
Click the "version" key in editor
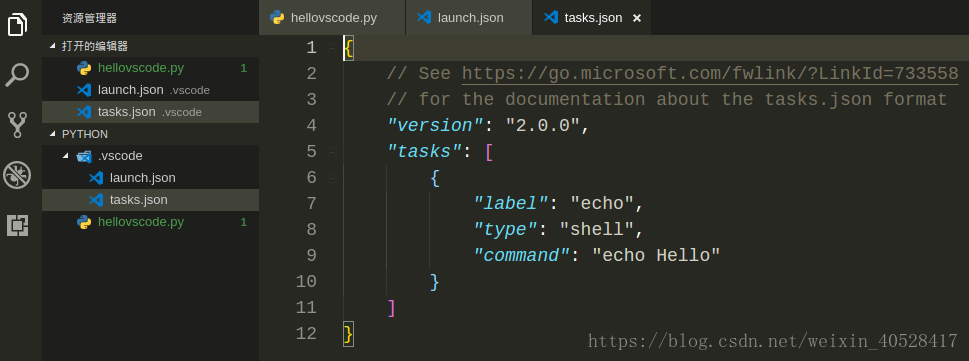[x=435, y=125]
